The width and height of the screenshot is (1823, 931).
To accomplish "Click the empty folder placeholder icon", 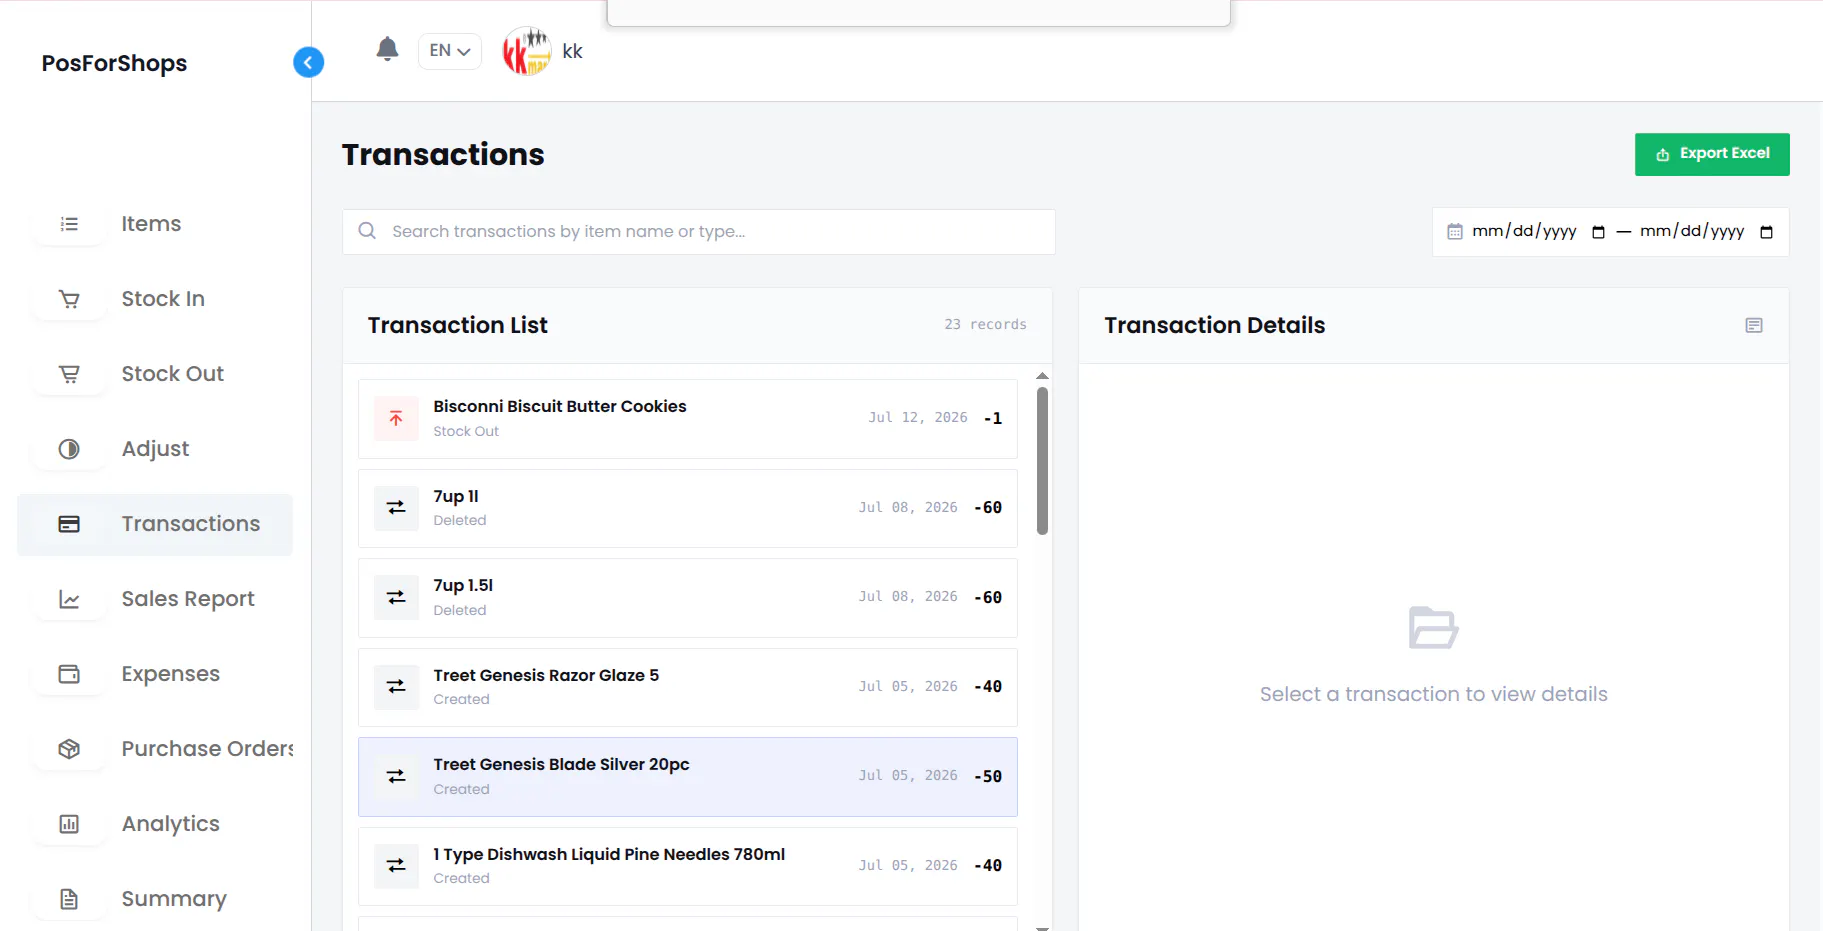I will (x=1433, y=628).
